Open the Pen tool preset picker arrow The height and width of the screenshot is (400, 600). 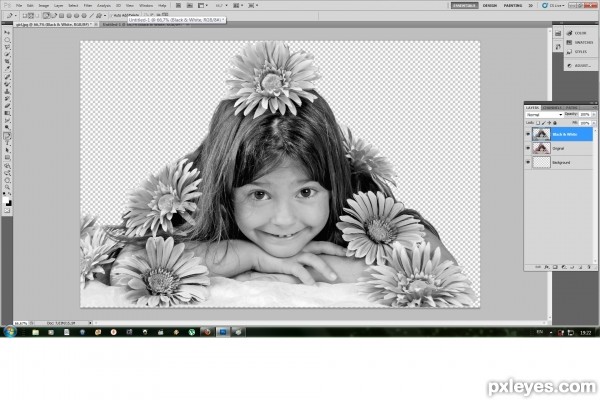point(16,16)
